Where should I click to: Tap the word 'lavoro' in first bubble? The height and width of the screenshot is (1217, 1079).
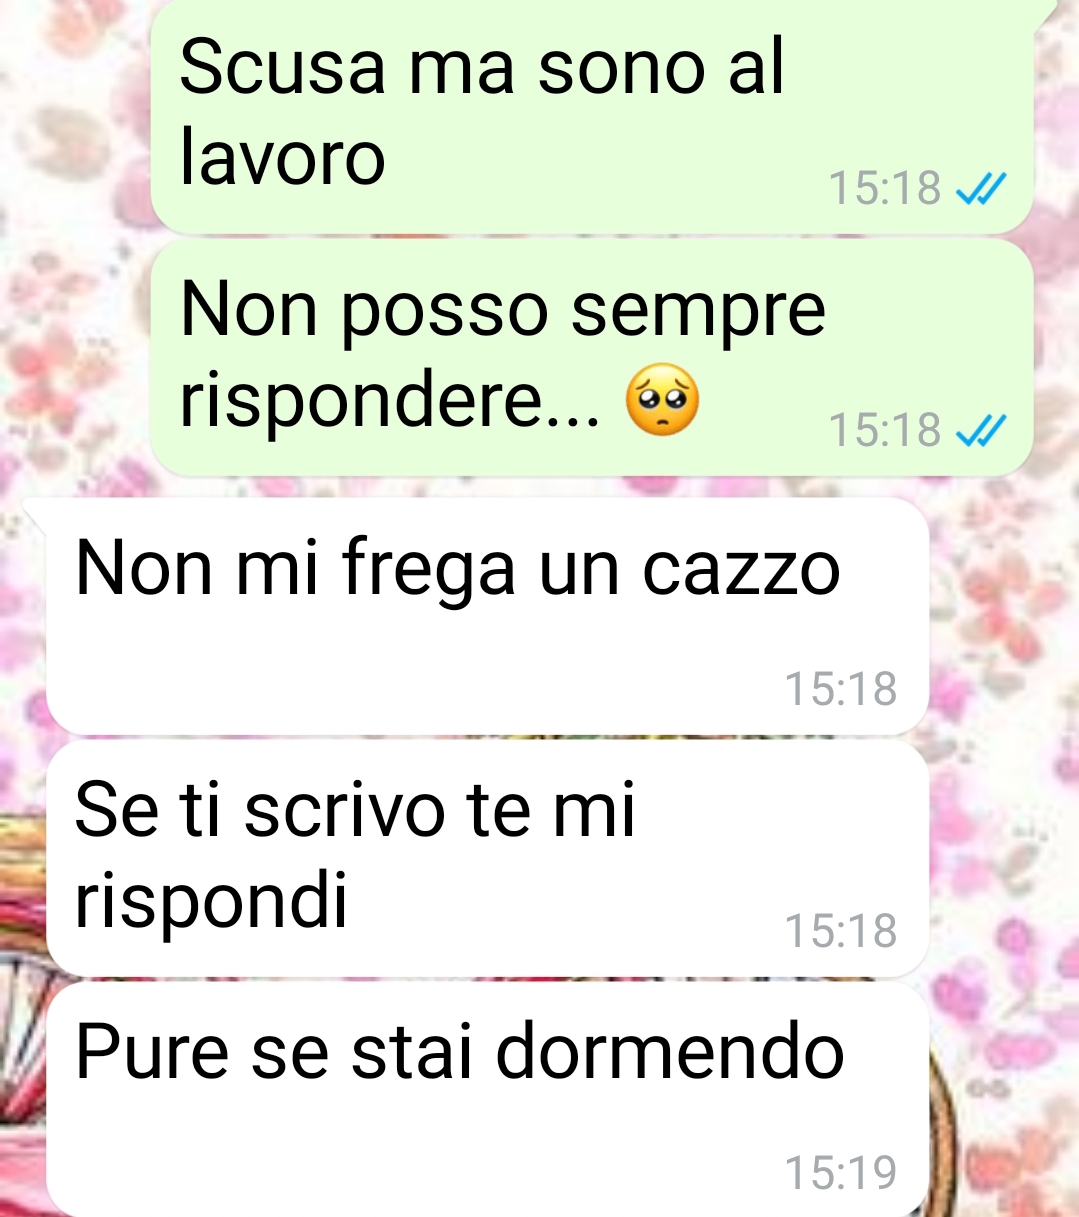pos(283,157)
